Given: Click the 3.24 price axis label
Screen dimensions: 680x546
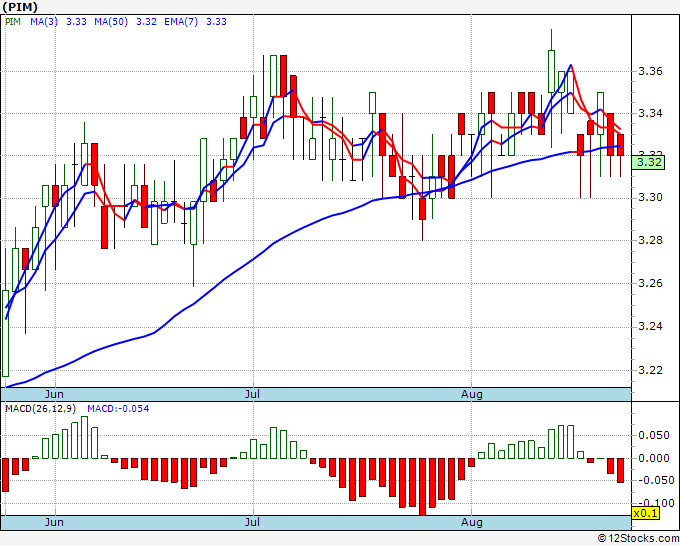Looking at the screenshot, I should 651,326.
